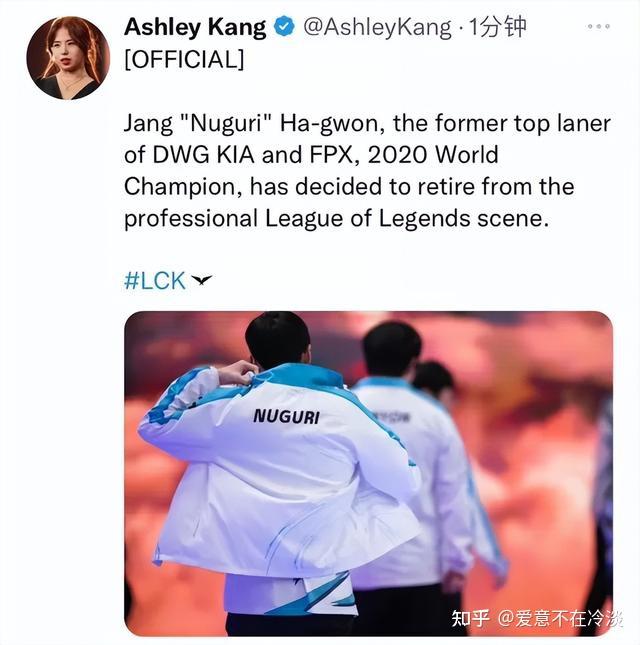This screenshot has height=645, width=640.
Task: Open the @AshleyKang handle
Action: (377, 28)
